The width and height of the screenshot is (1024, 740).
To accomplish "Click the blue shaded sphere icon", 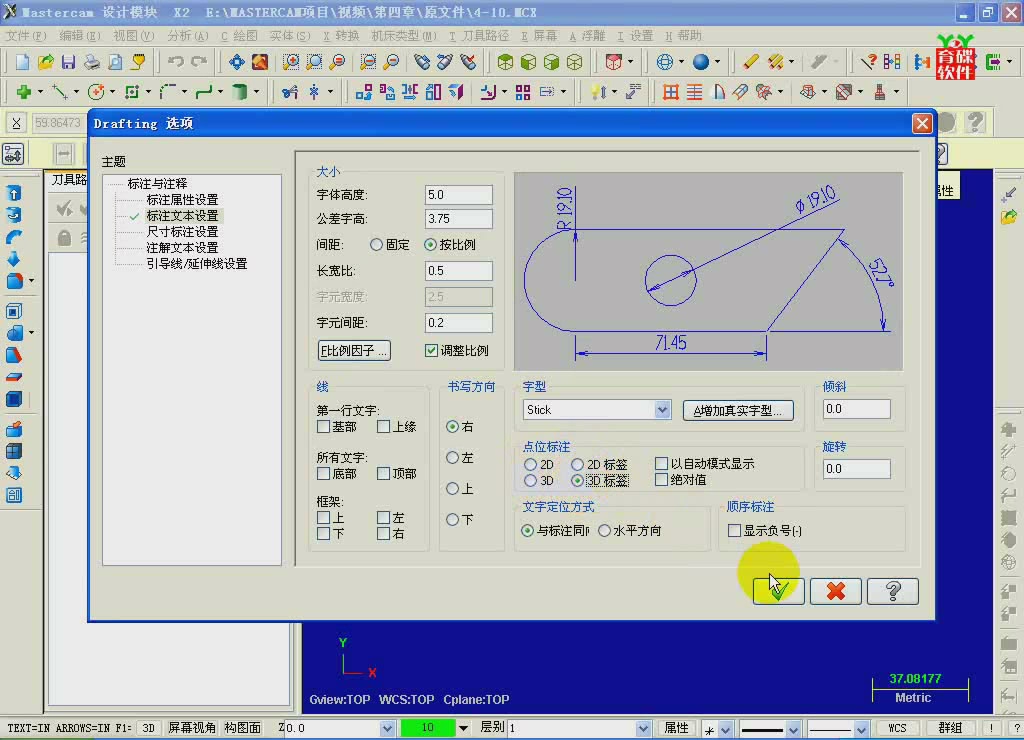I will [701, 62].
